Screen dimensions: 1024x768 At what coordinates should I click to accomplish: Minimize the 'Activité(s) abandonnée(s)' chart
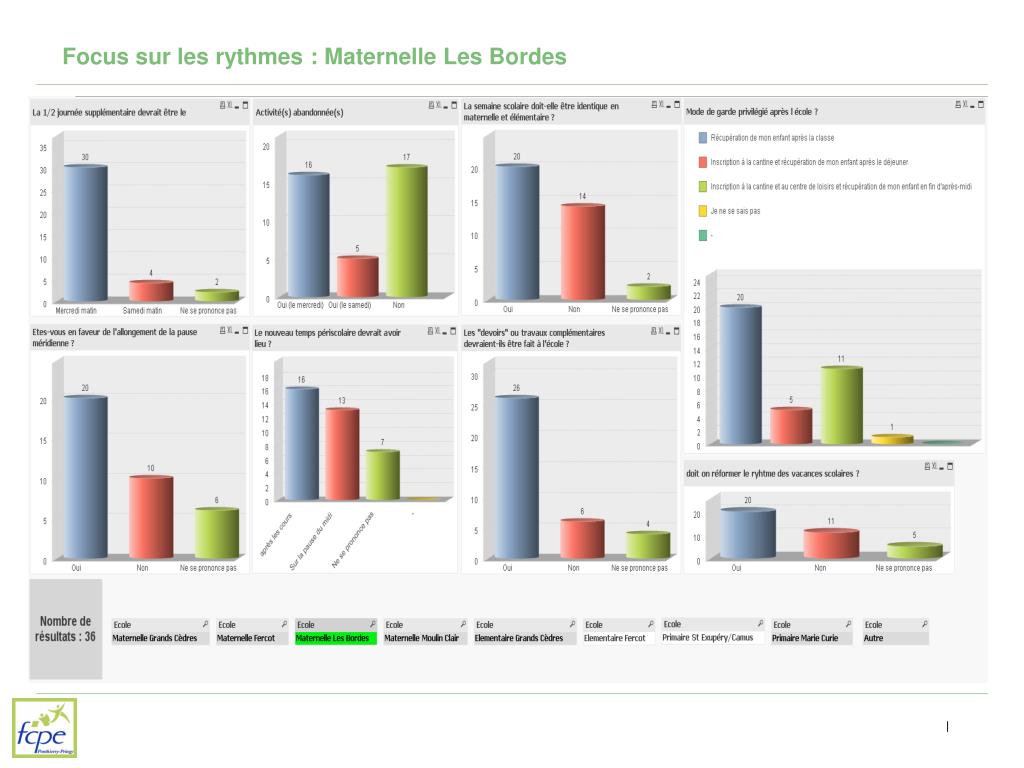446,105
